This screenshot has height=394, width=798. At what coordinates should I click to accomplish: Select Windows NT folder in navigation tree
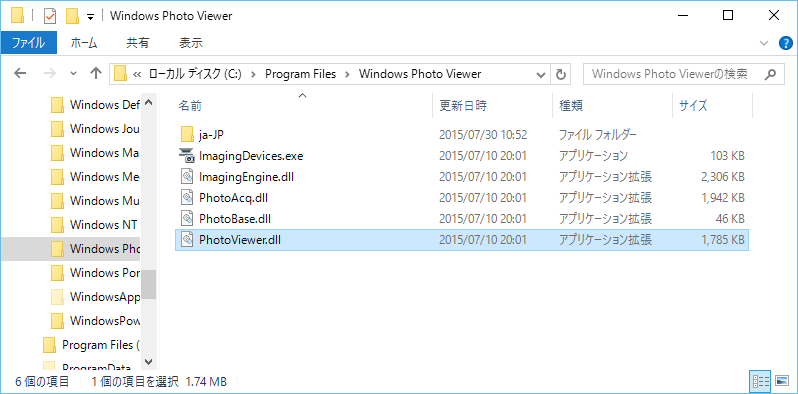tap(95, 224)
